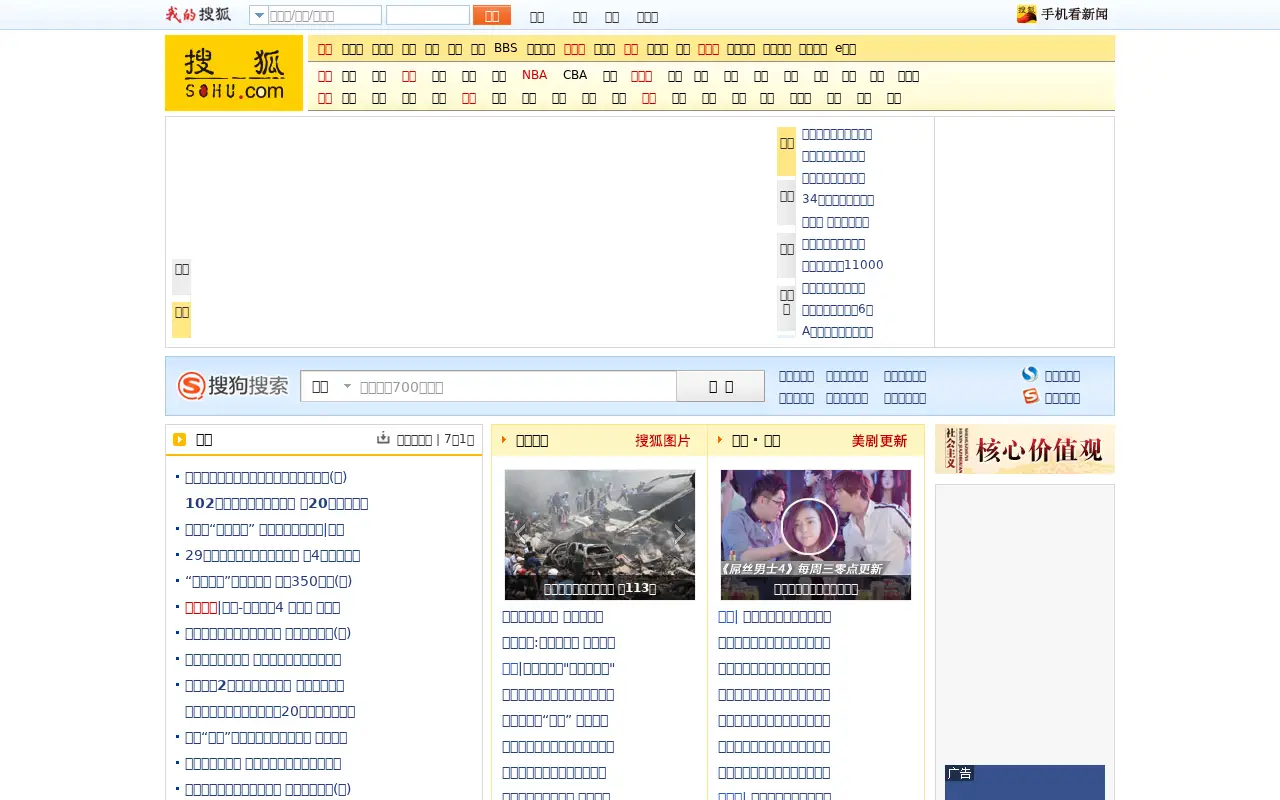Click the photo caption containing 113

(x=600, y=589)
